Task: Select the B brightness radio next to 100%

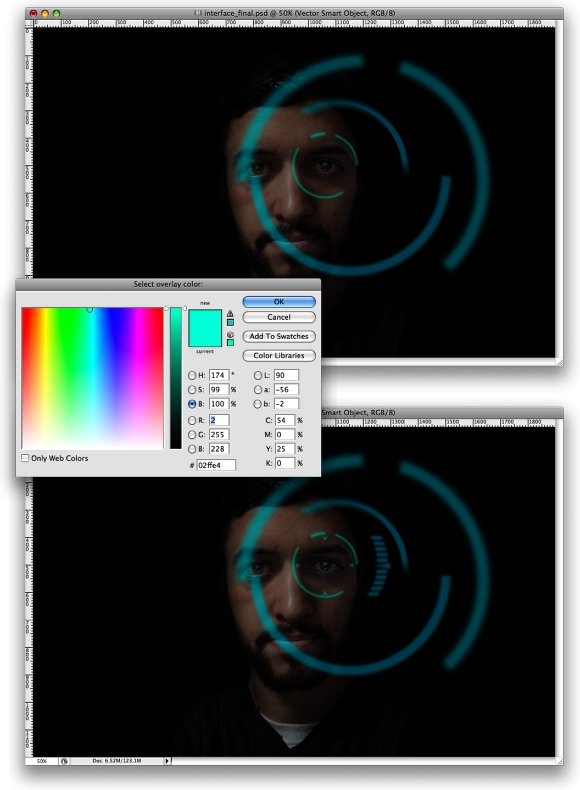Action: click(192, 404)
